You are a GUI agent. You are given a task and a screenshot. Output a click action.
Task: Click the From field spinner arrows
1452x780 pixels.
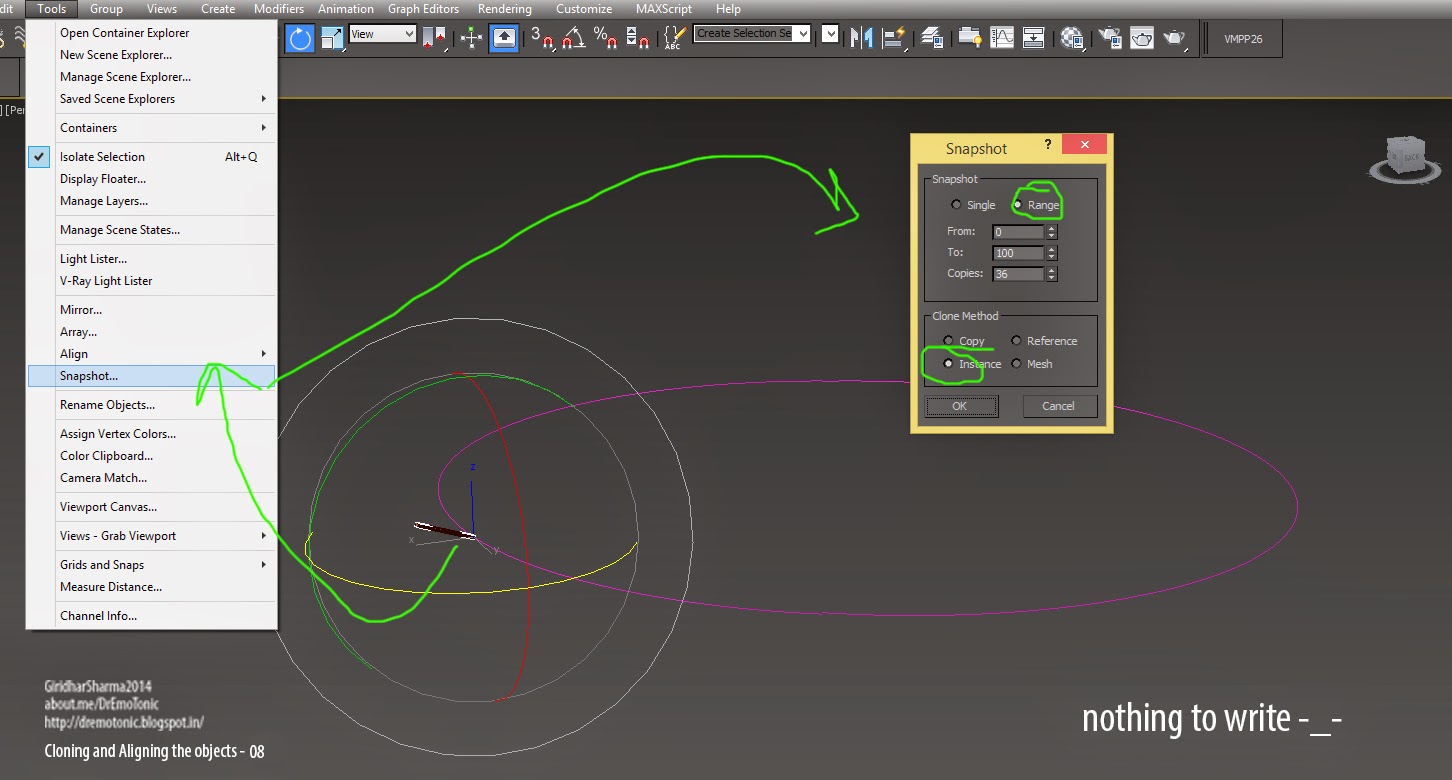(x=1052, y=232)
